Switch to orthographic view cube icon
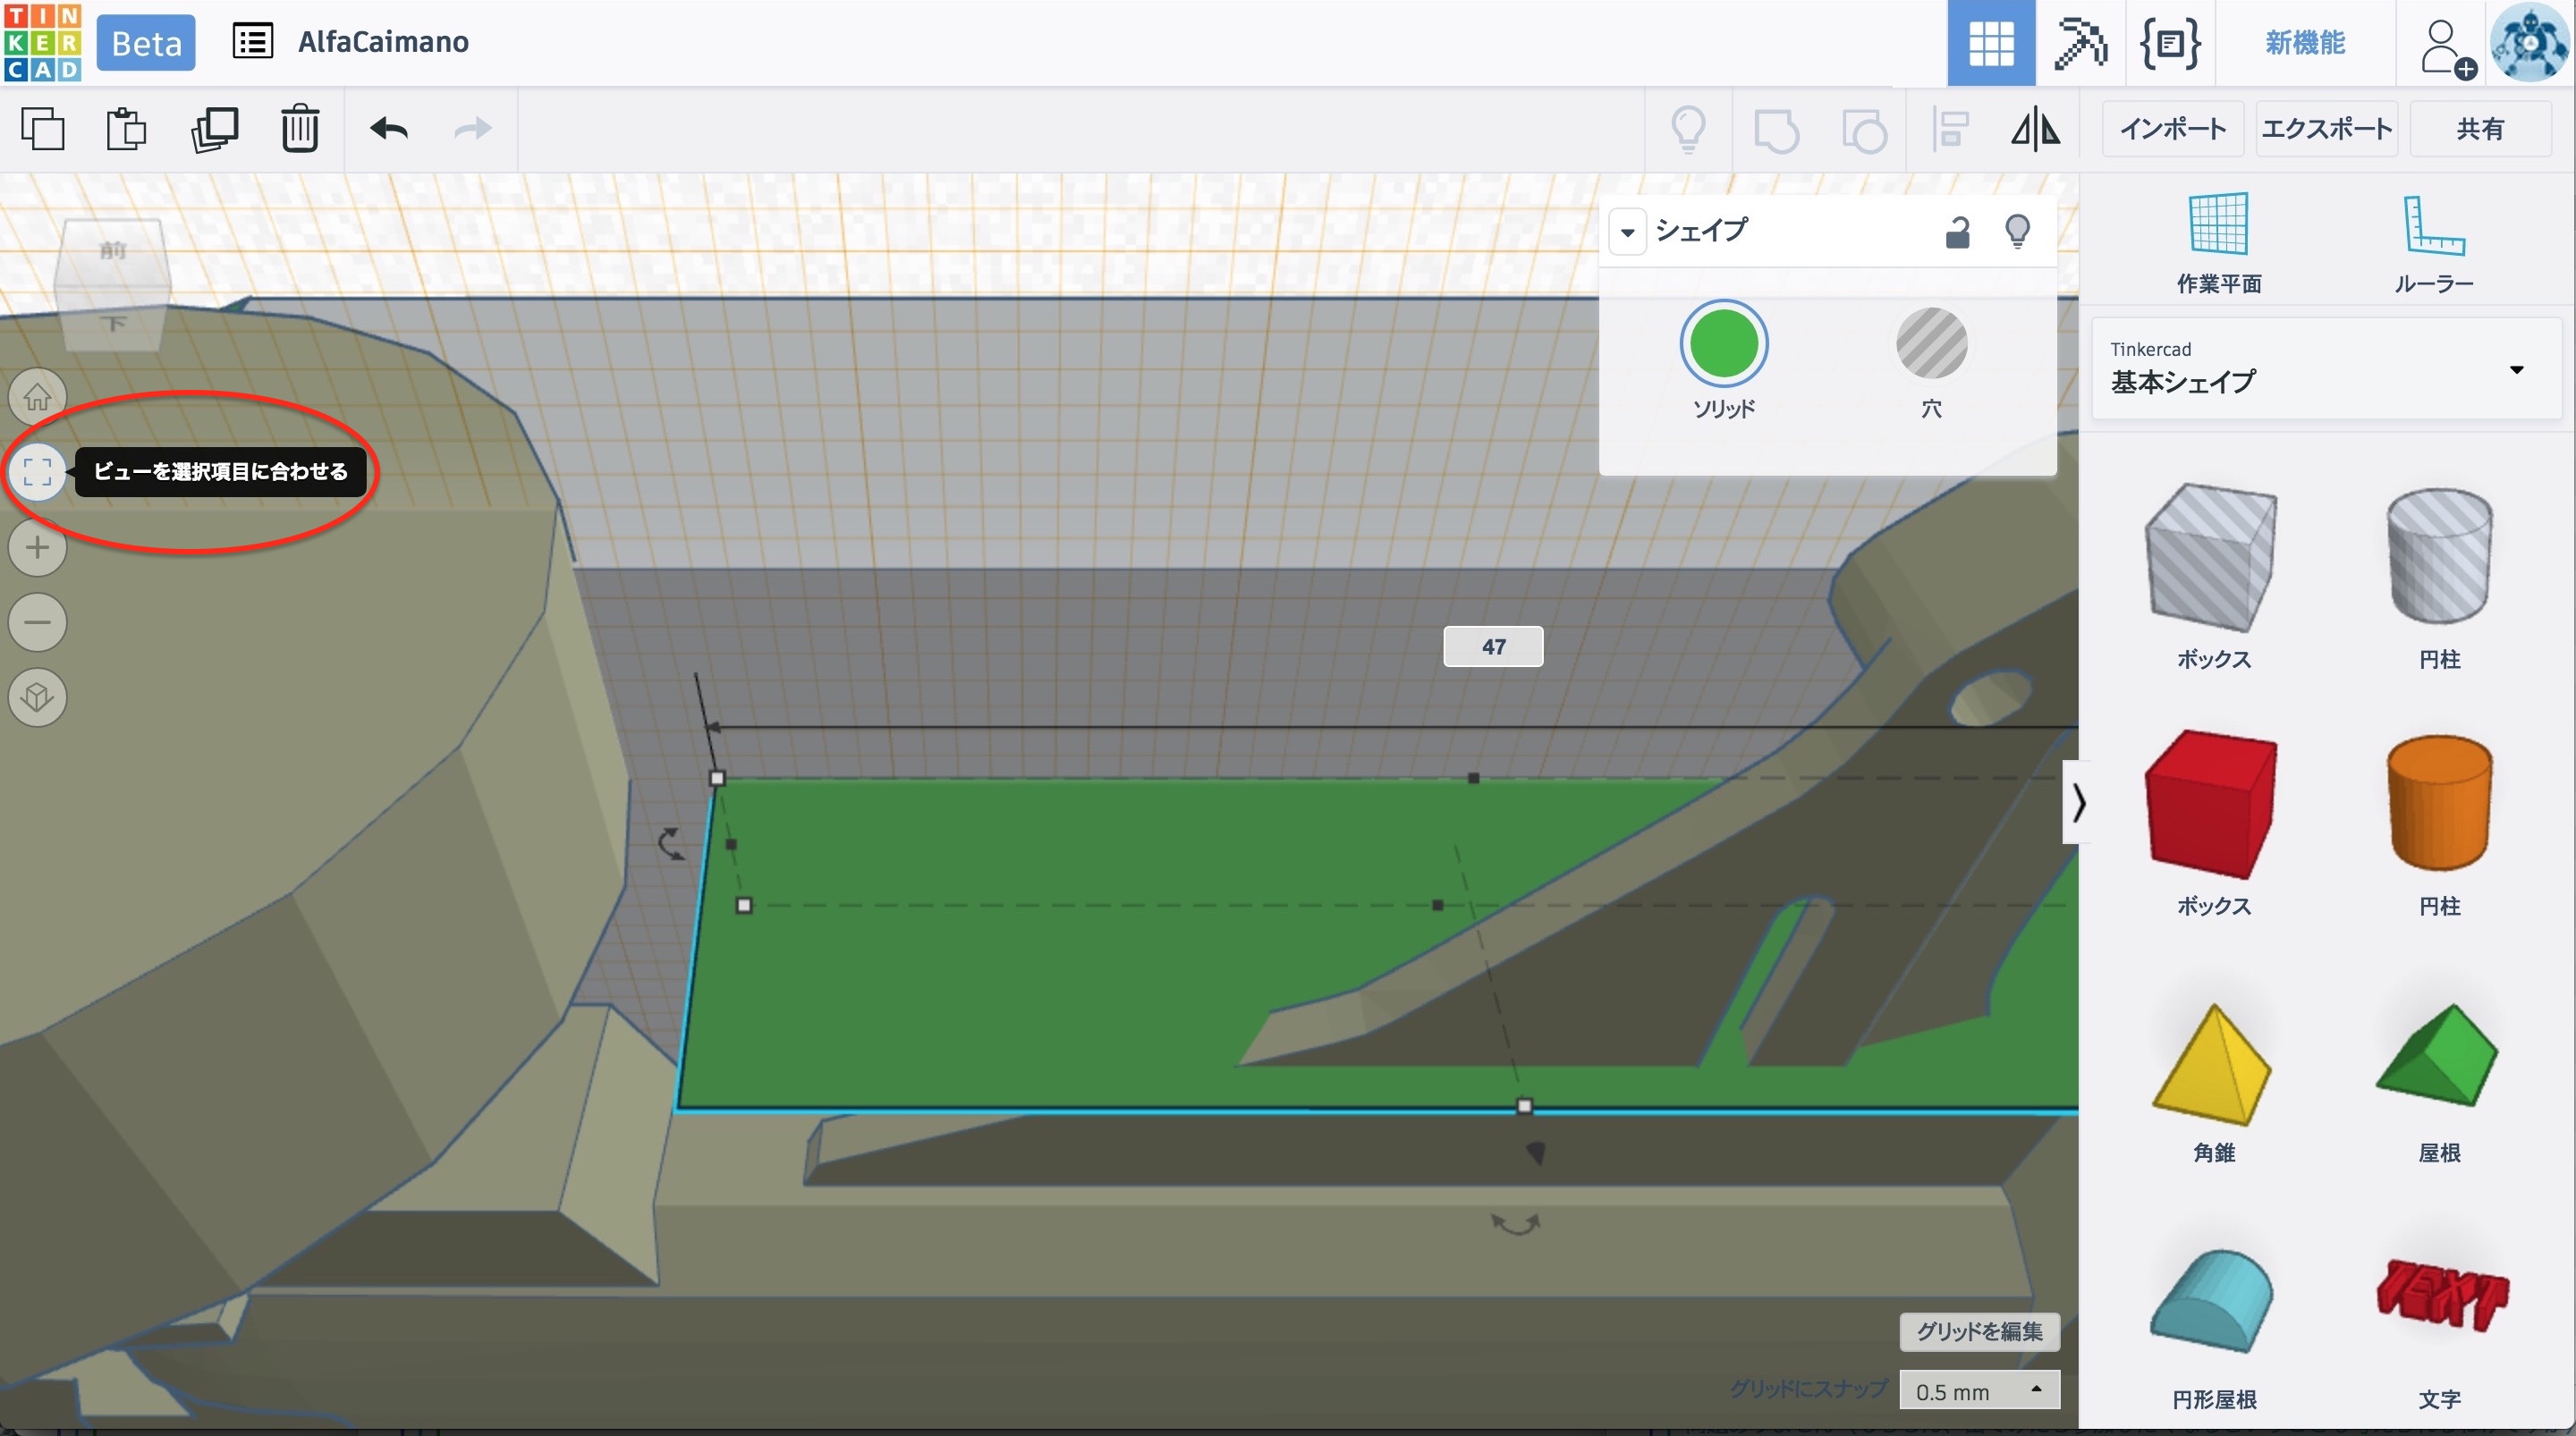Screen dimensions: 2576x1436 click(x=38, y=697)
